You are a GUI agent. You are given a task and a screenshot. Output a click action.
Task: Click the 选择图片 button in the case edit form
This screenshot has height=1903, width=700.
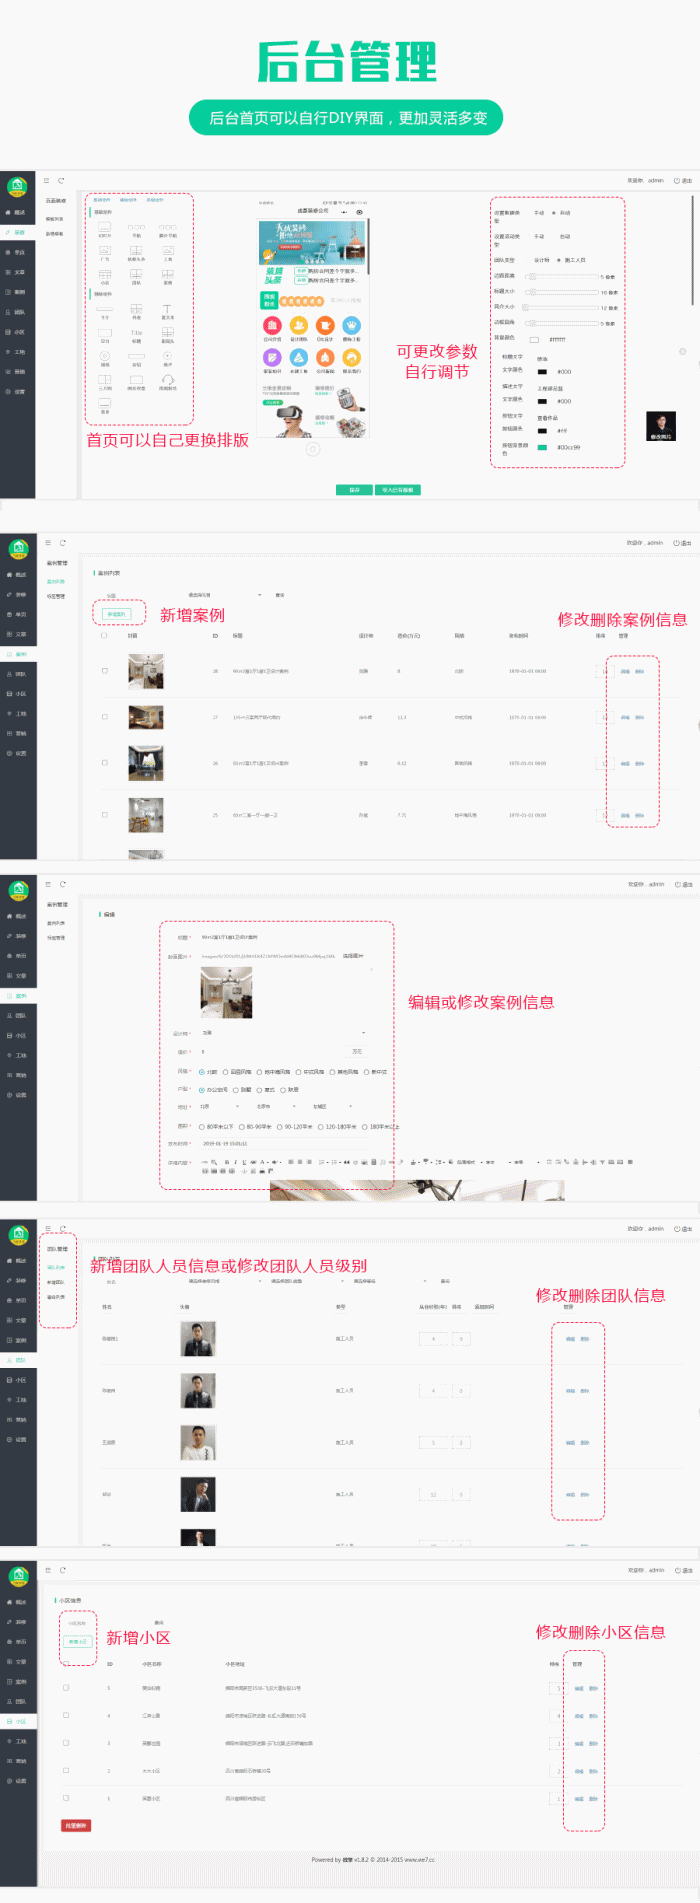coord(353,956)
